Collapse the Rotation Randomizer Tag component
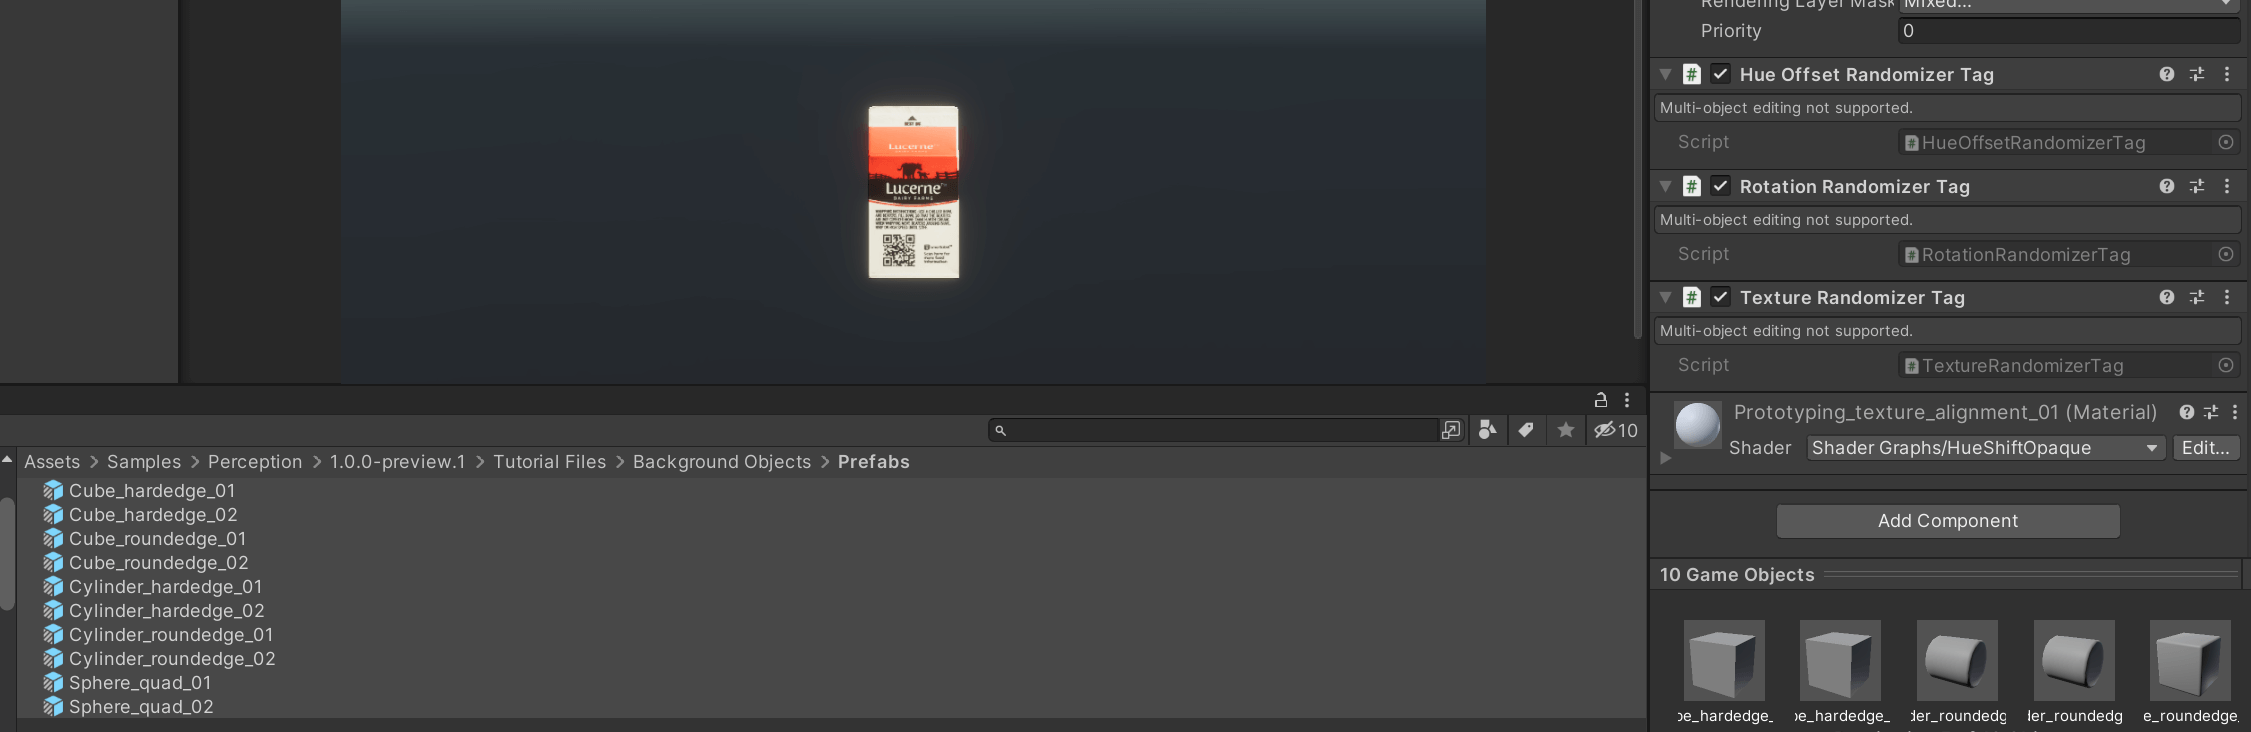 click(1665, 186)
